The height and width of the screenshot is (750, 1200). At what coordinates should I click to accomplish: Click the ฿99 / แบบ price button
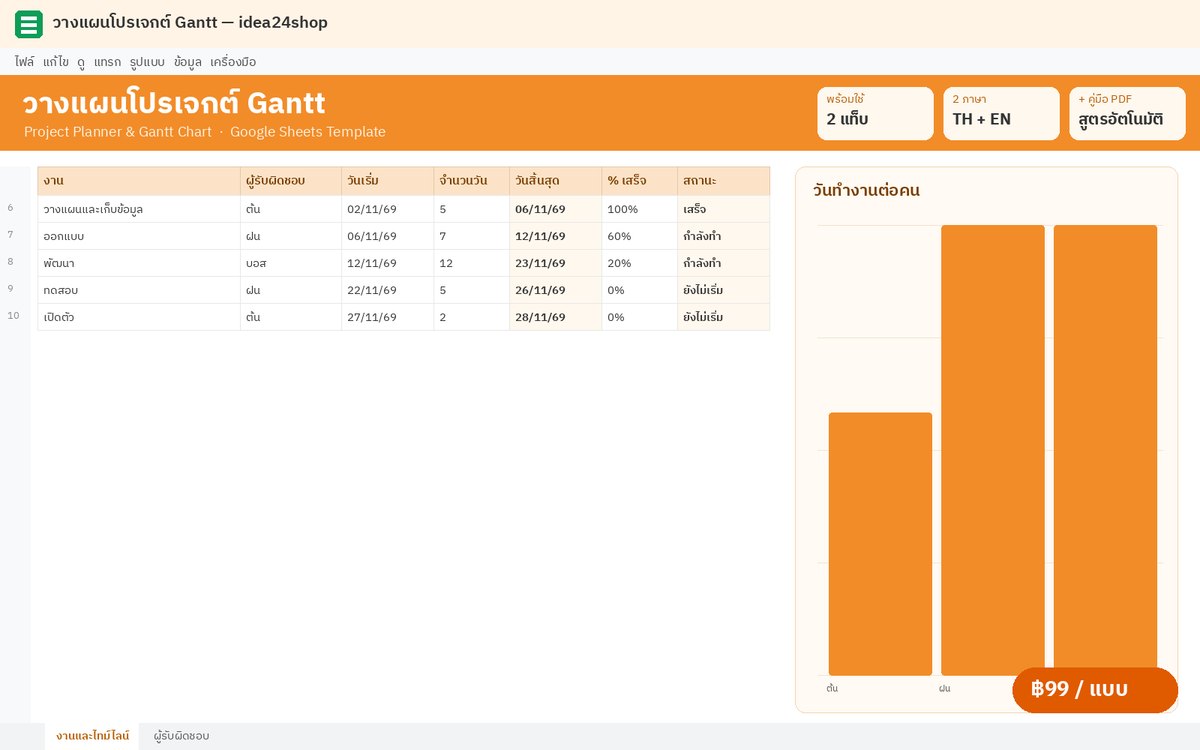[x=1095, y=690]
